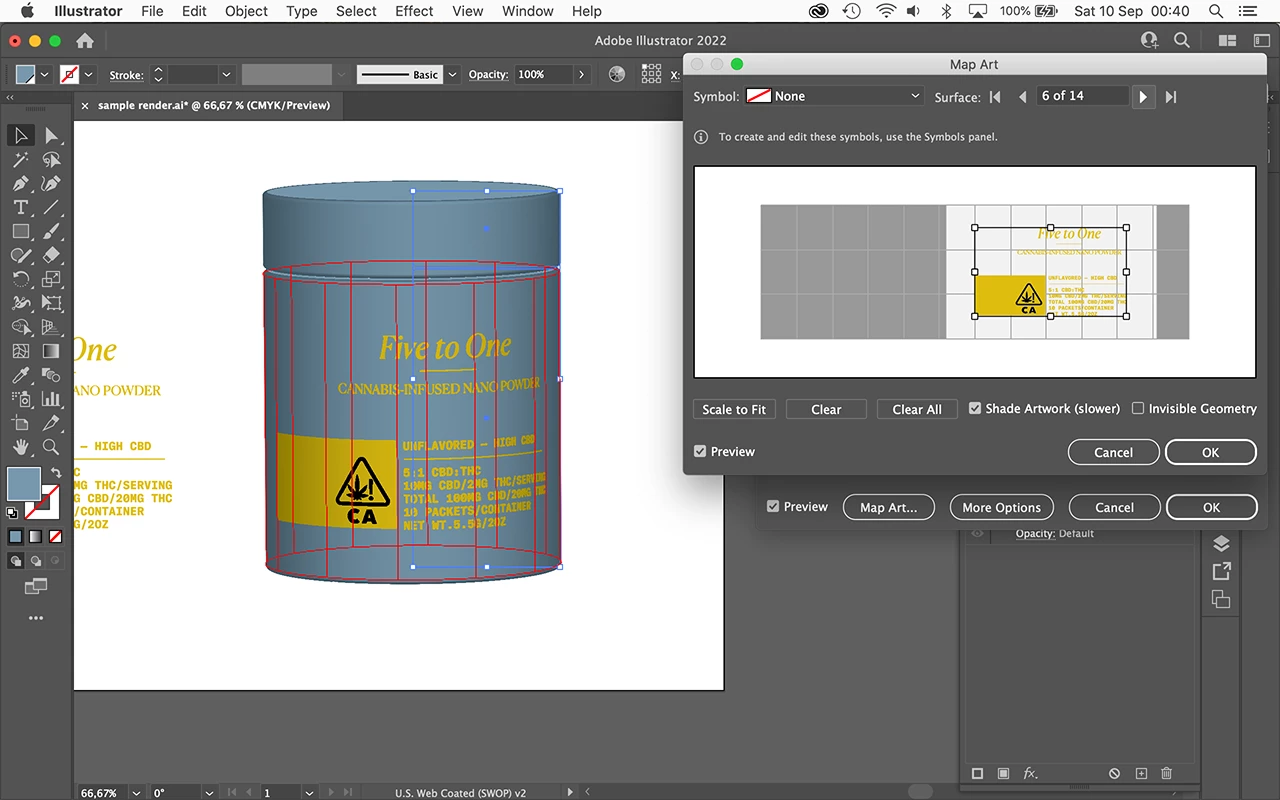Select the Selection tool arrow
1280x800 pixels.
click(x=20, y=135)
